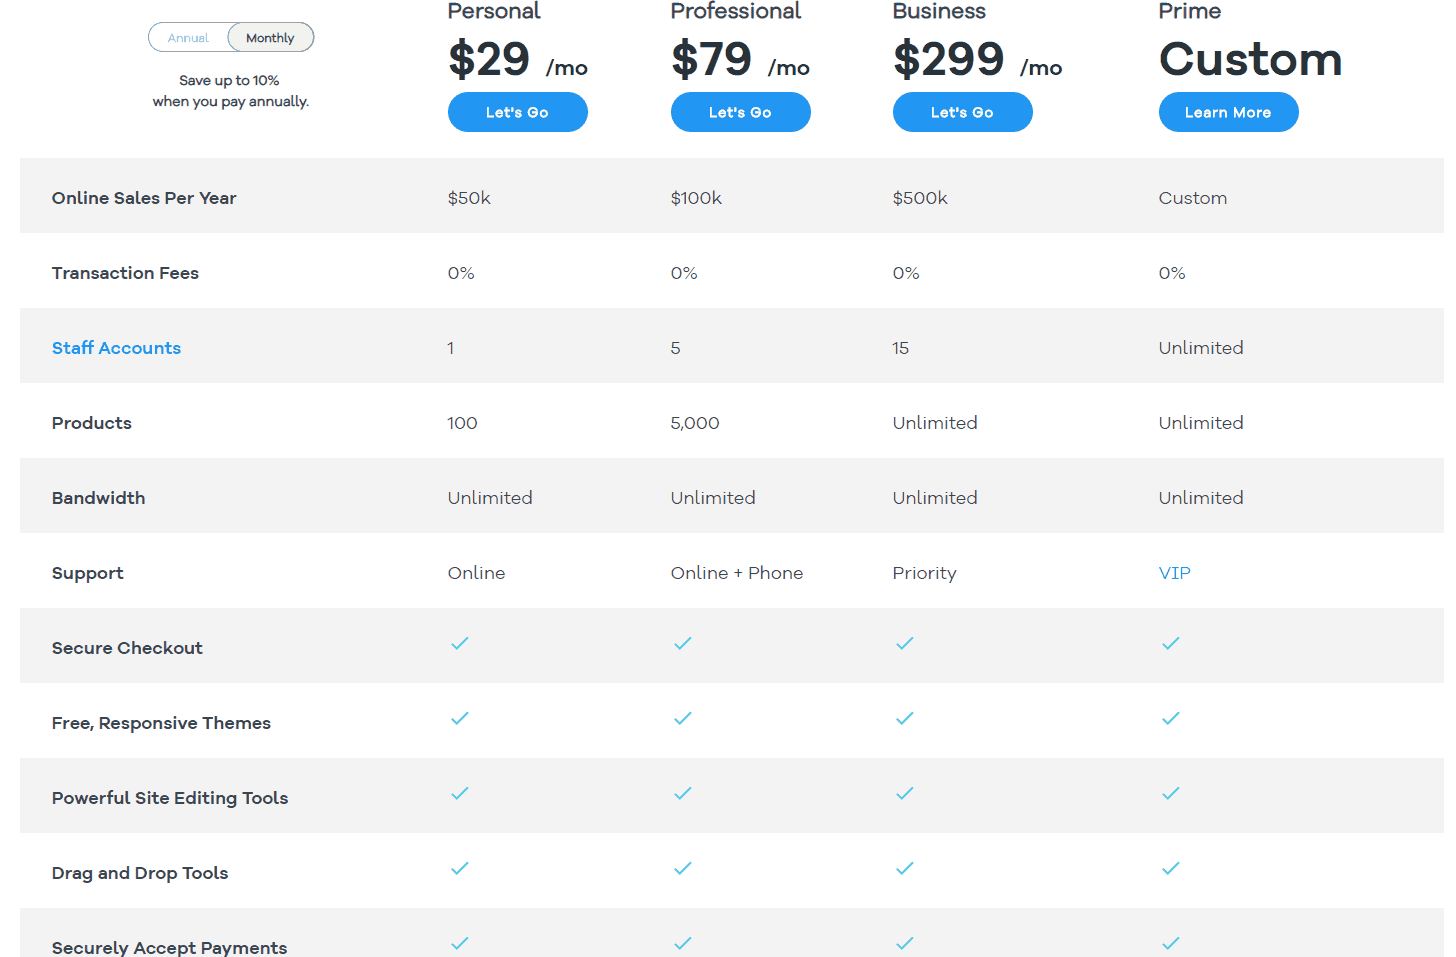
Task: Select the Prime plan column header
Action: pos(1190,12)
